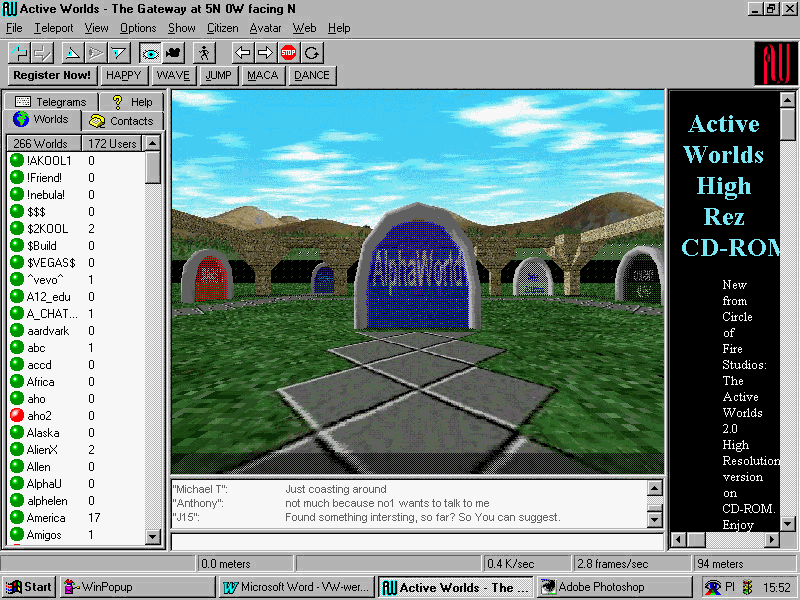Select the America world in the list
The width and height of the screenshot is (800, 600).
(x=77, y=517)
